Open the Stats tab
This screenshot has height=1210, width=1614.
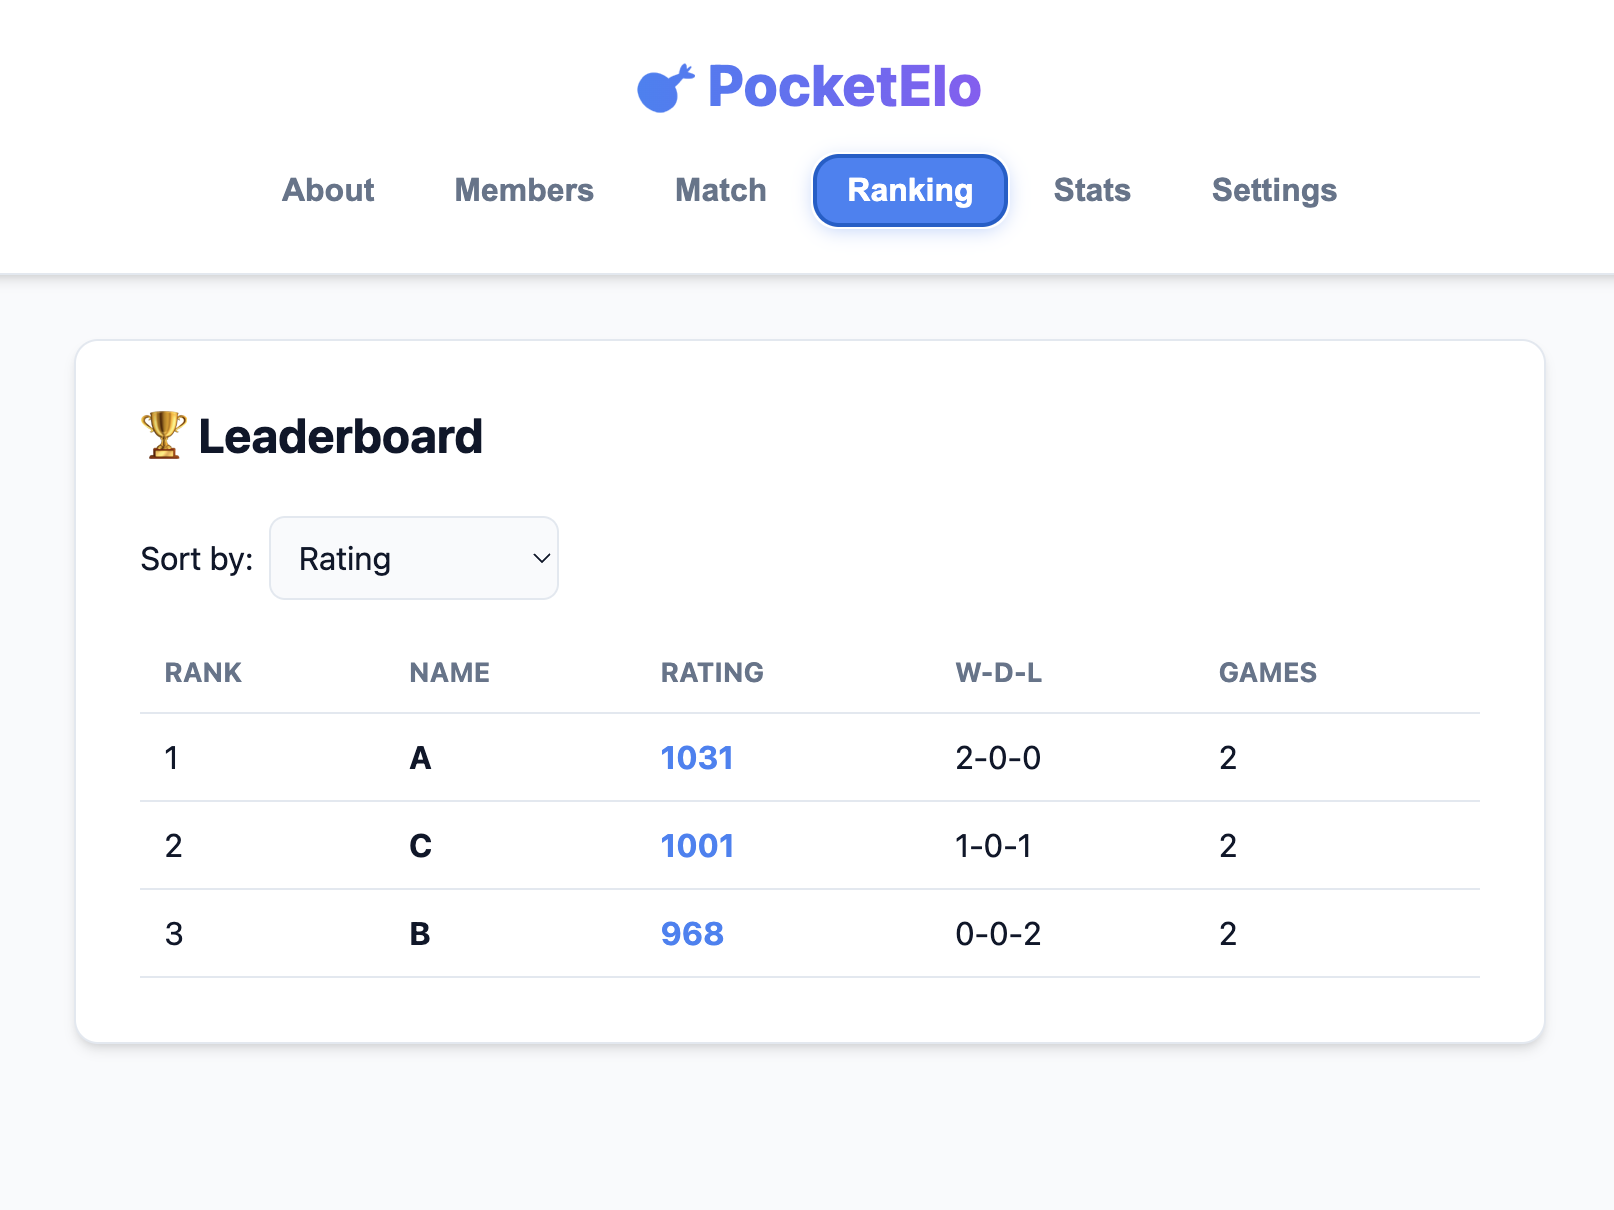point(1092,190)
